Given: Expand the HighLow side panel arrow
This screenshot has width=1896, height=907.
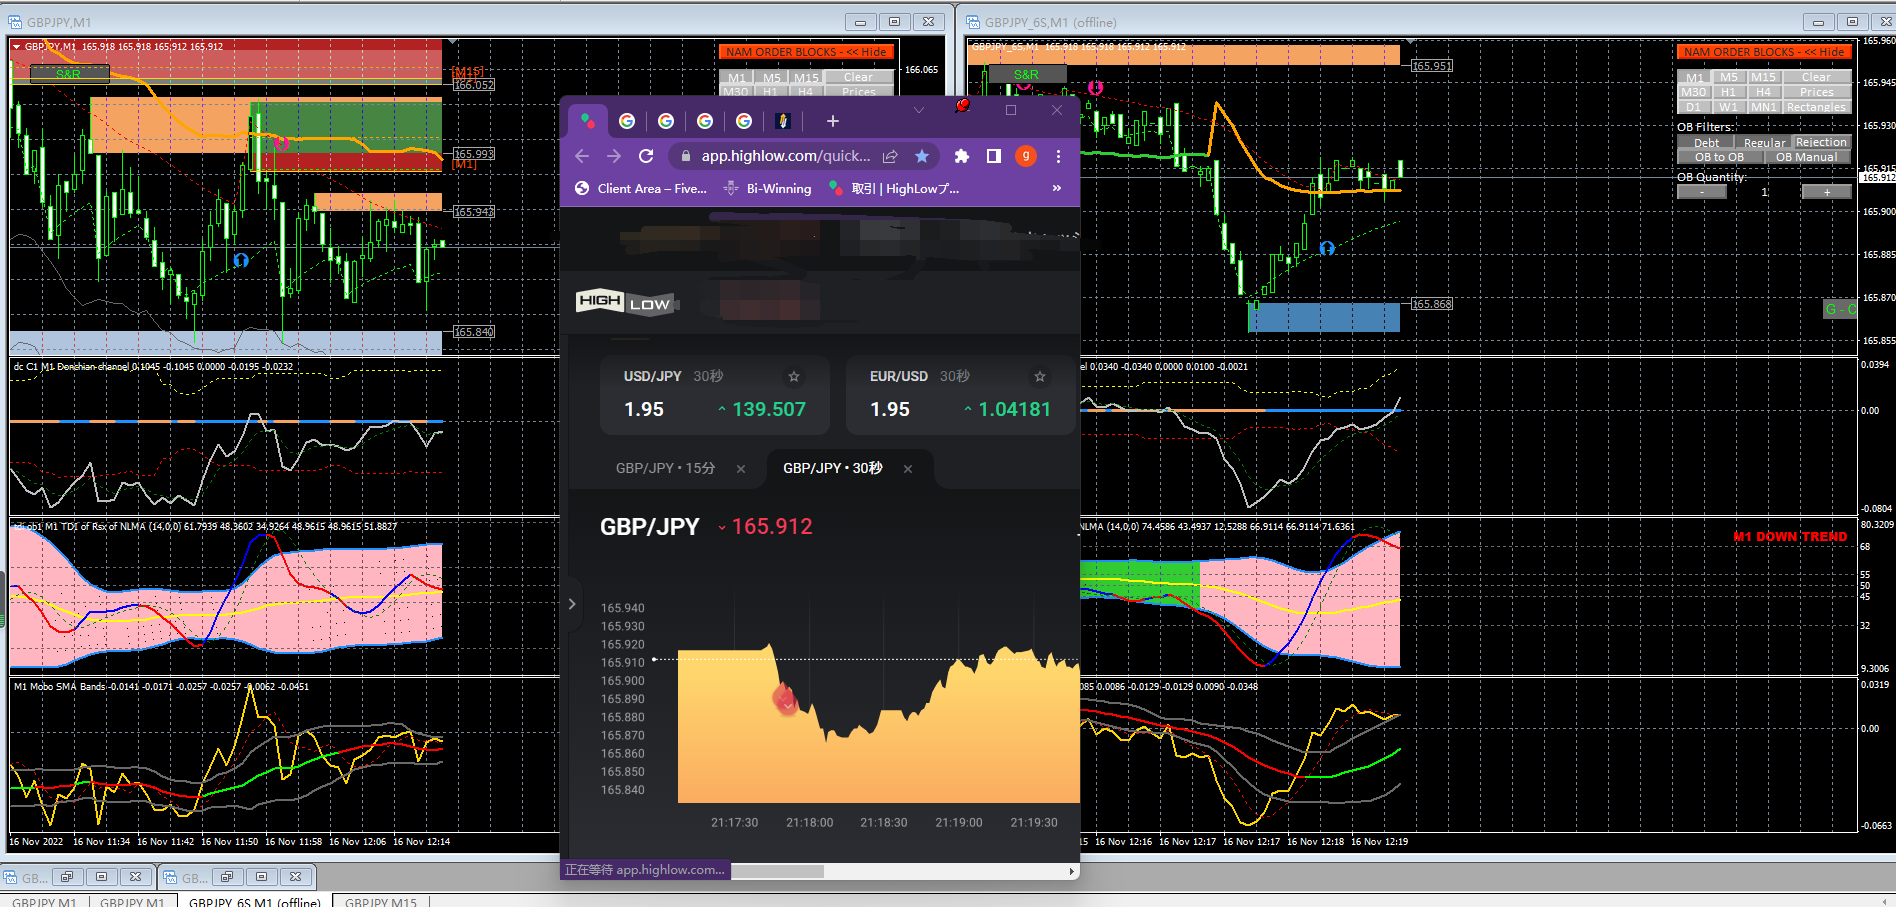Looking at the screenshot, I should point(572,604).
